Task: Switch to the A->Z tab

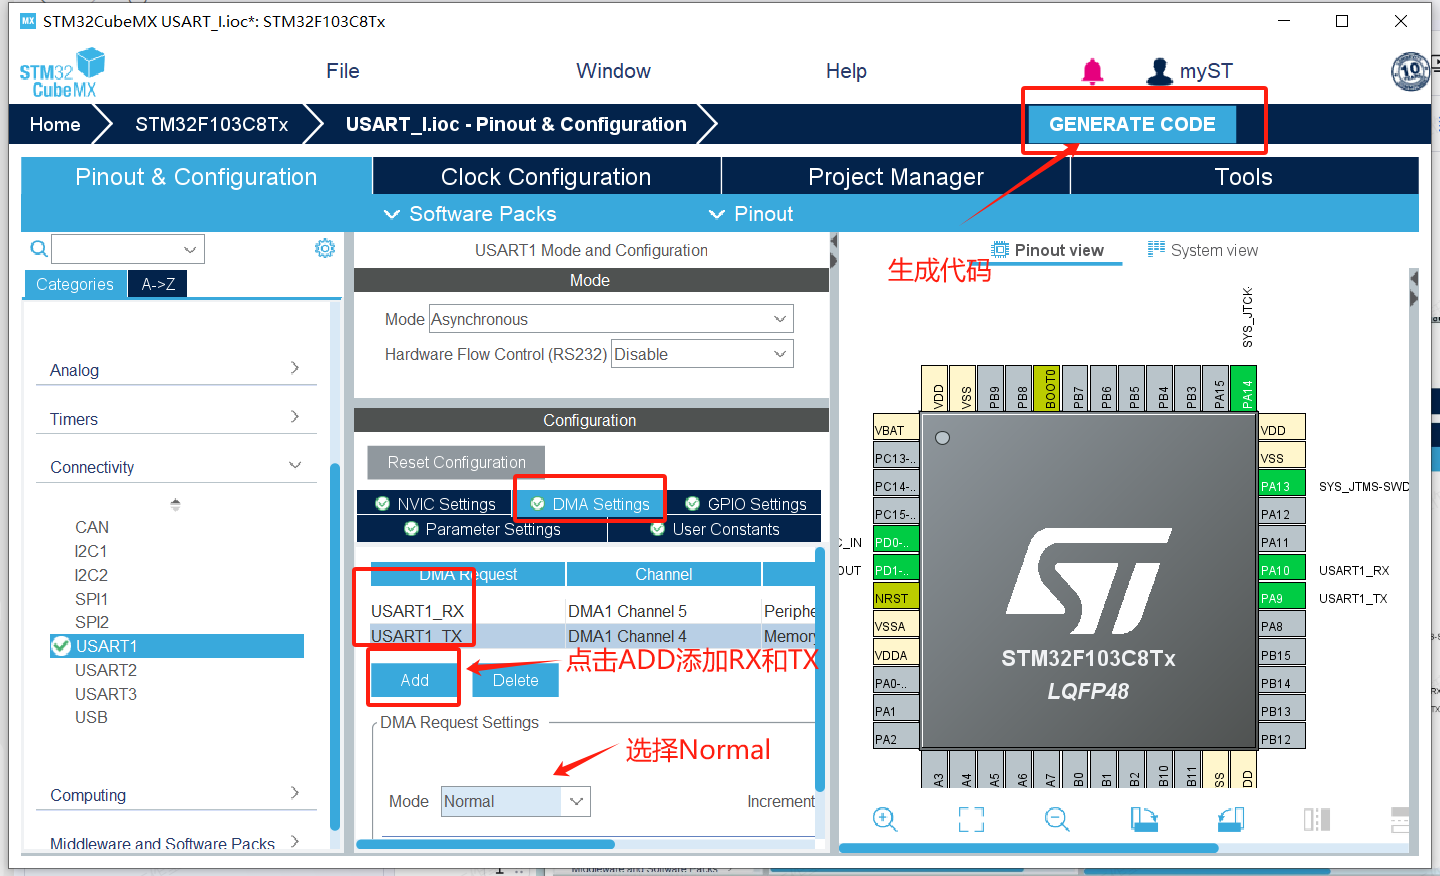Action: click(x=158, y=284)
